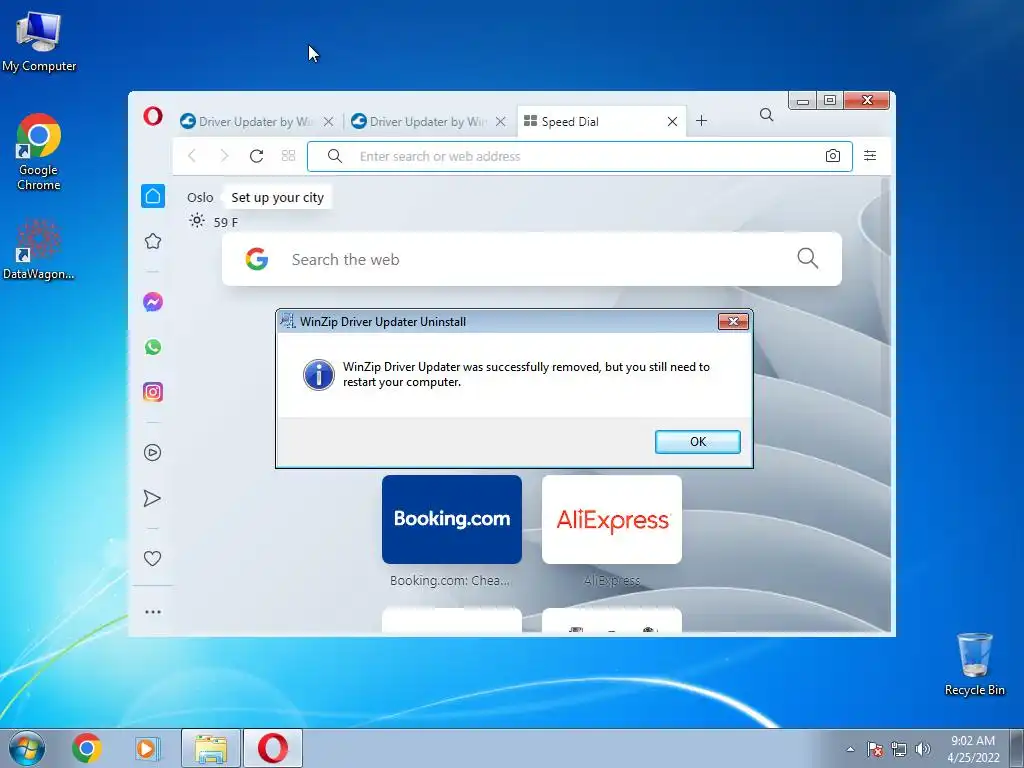
Task: Close the Opera browser window
Action: 867,101
